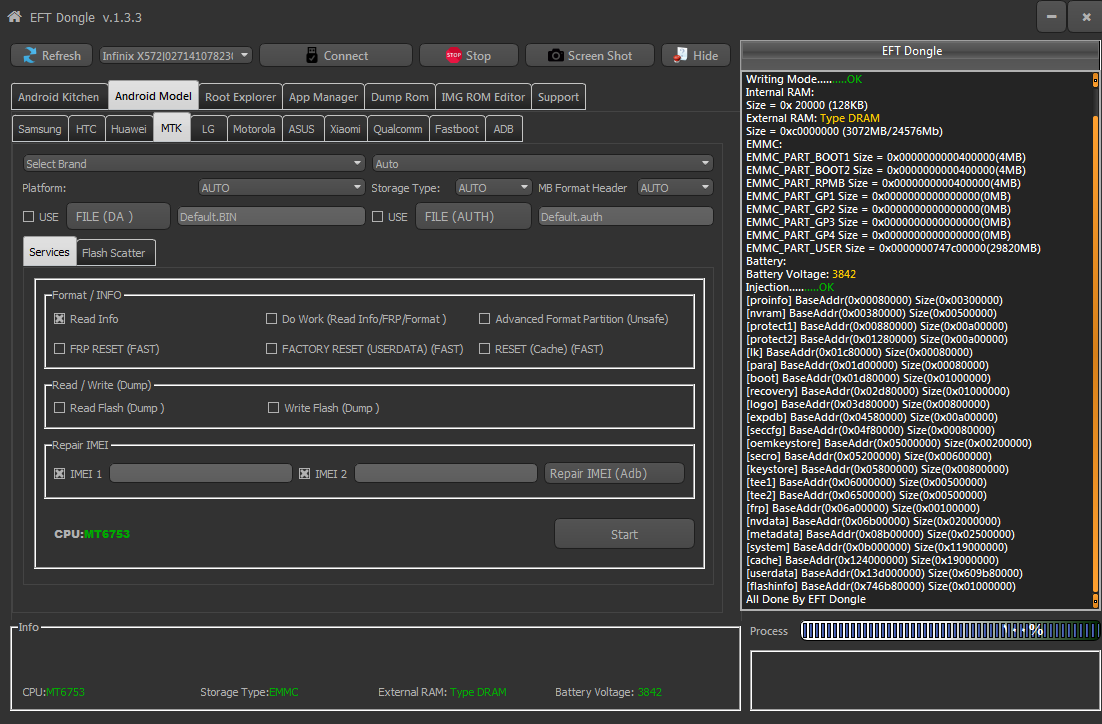Image resolution: width=1102 pixels, height=724 pixels.
Task: Click the red STOP sign icon
Action: pos(453,56)
